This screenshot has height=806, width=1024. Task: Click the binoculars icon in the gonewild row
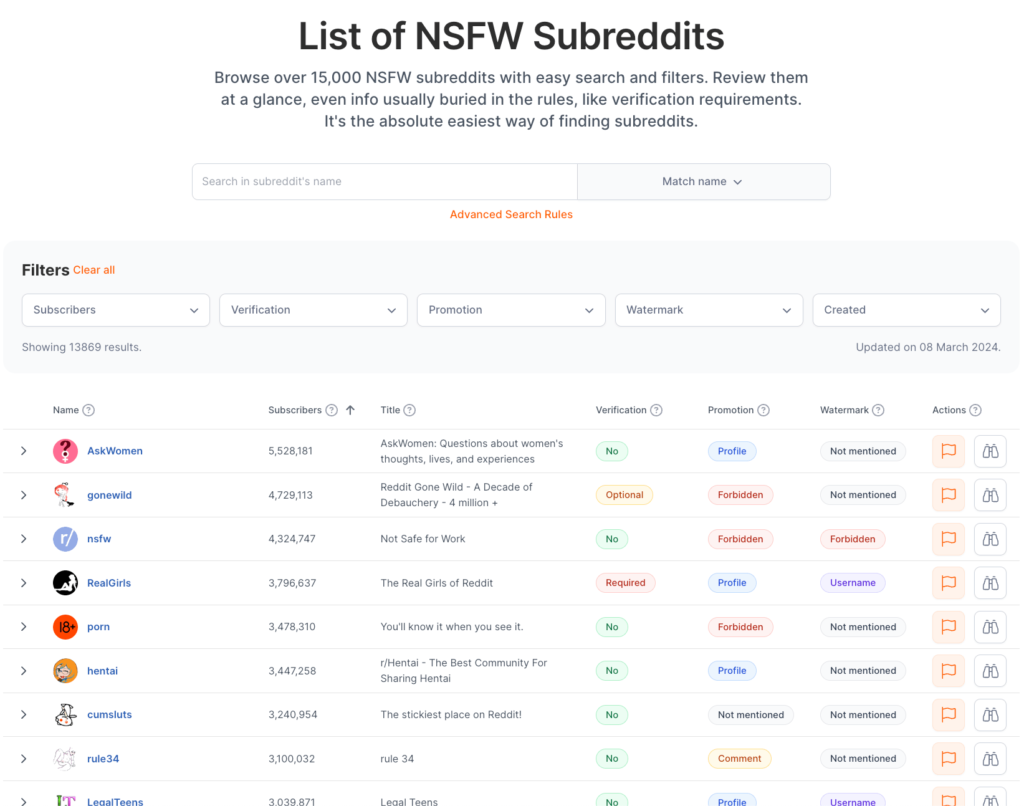pos(990,495)
